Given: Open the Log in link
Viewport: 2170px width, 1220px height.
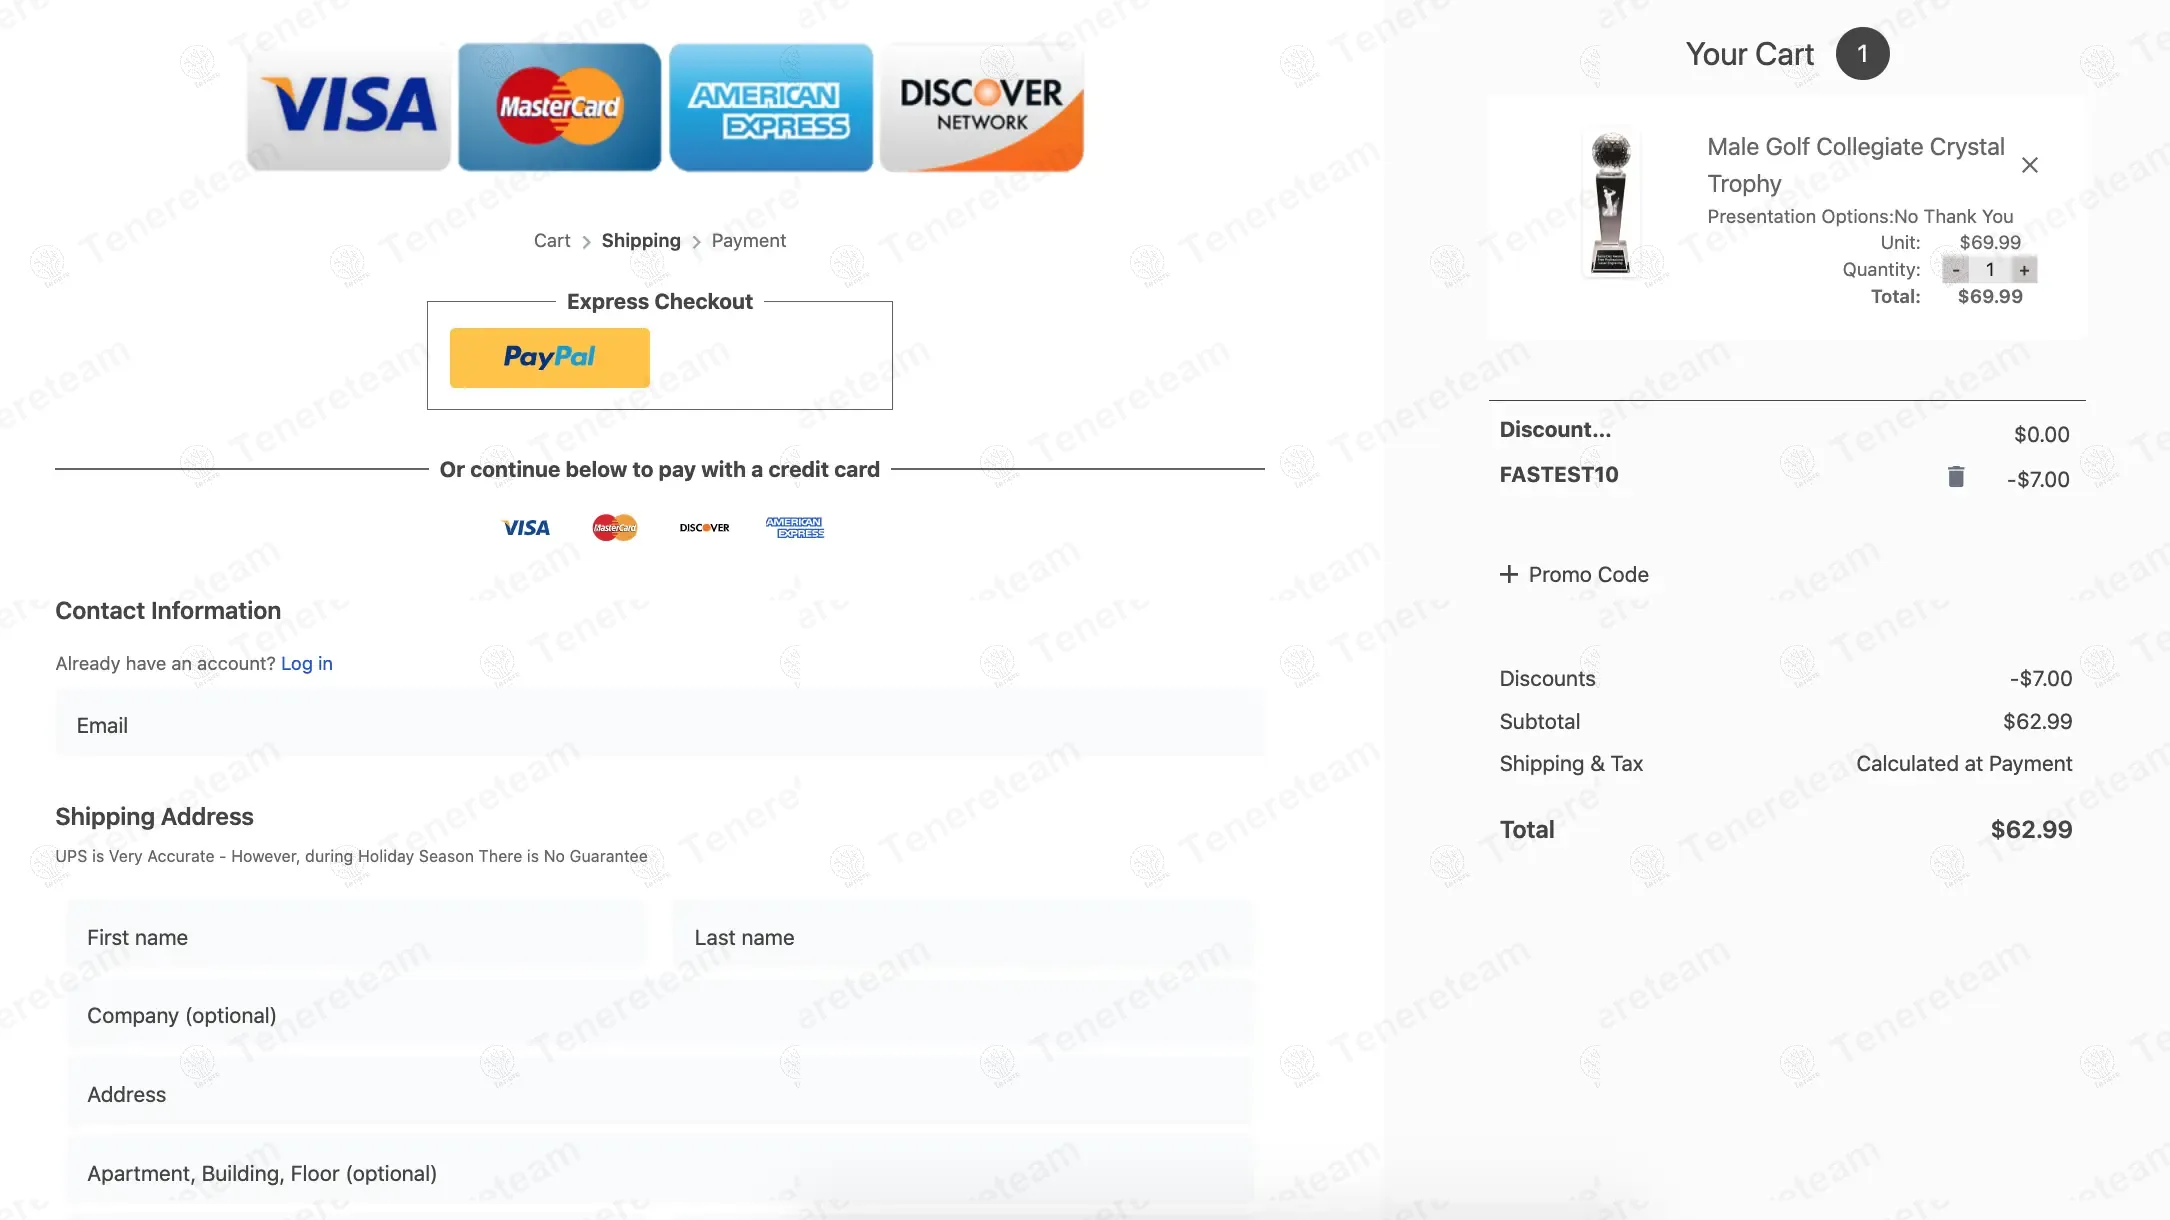Looking at the screenshot, I should click(x=306, y=664).
